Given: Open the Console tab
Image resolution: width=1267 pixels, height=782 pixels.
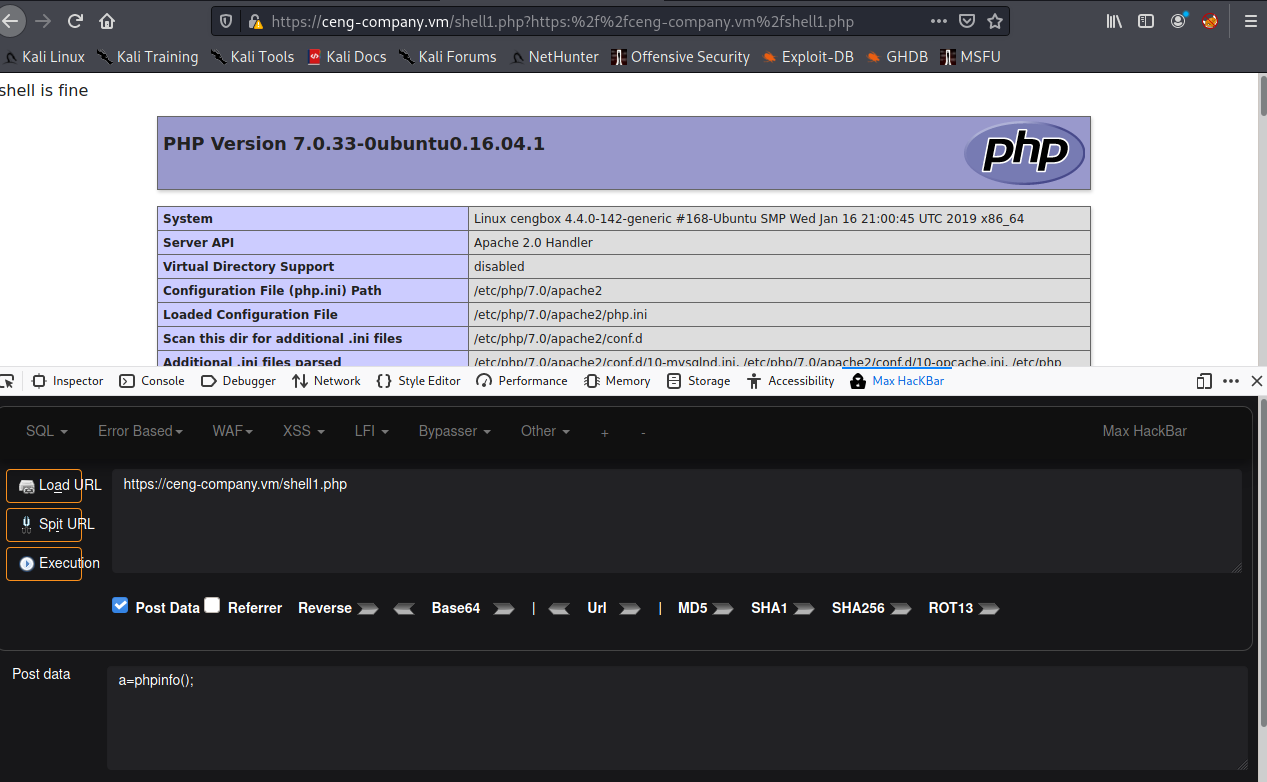Looking at the screenshot, I should click(x=152, y=381).
